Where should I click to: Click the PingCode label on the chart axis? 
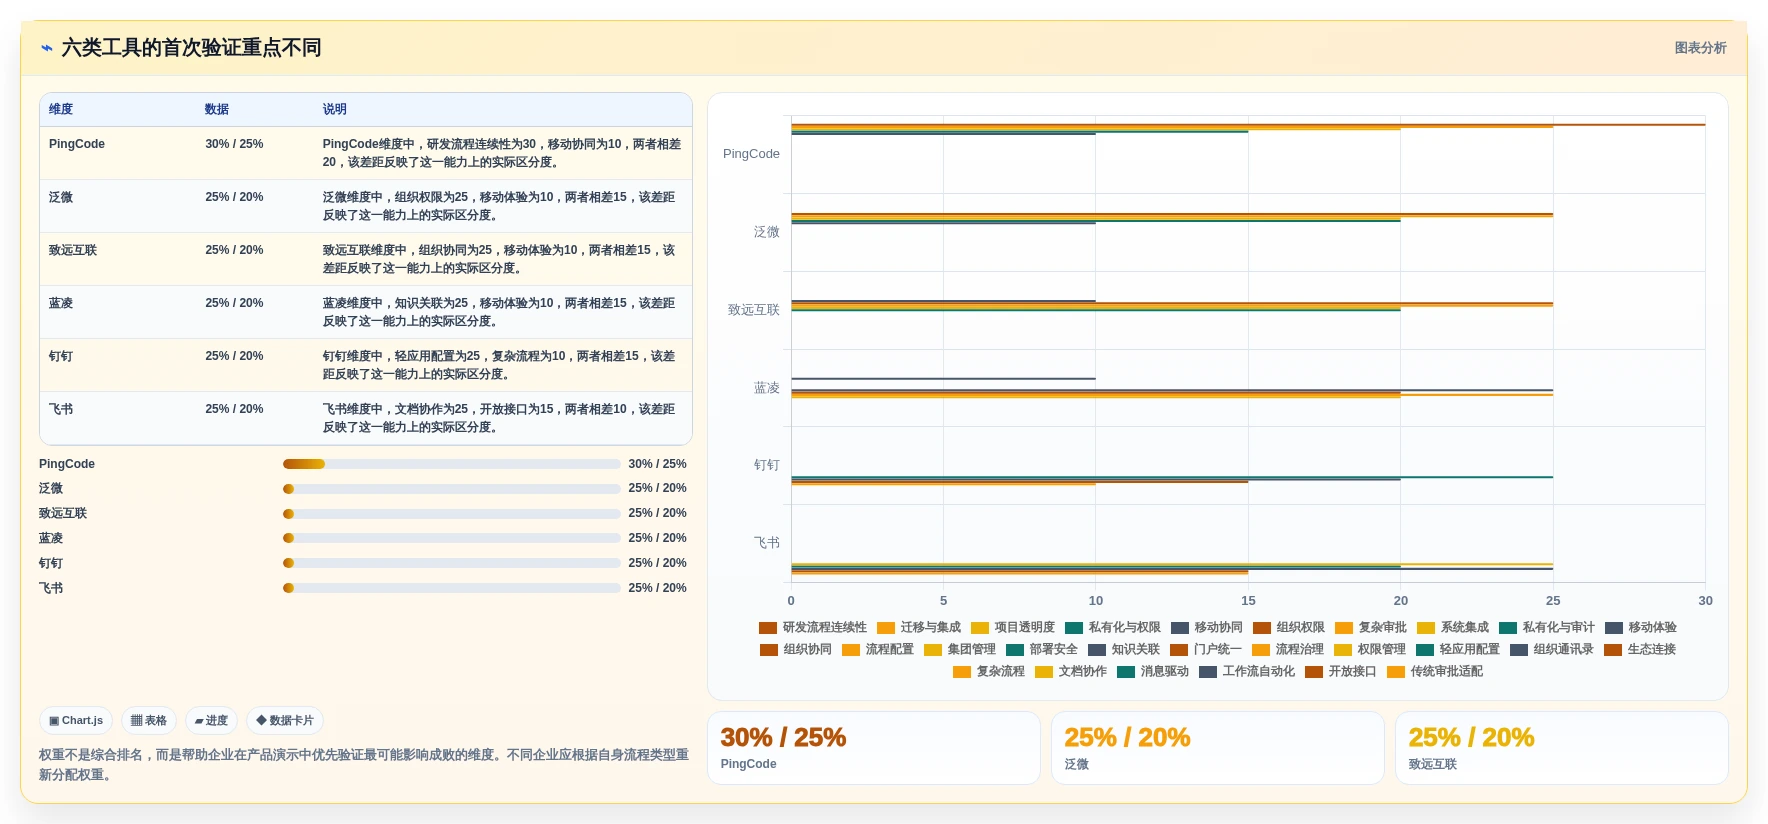(751, 154)
